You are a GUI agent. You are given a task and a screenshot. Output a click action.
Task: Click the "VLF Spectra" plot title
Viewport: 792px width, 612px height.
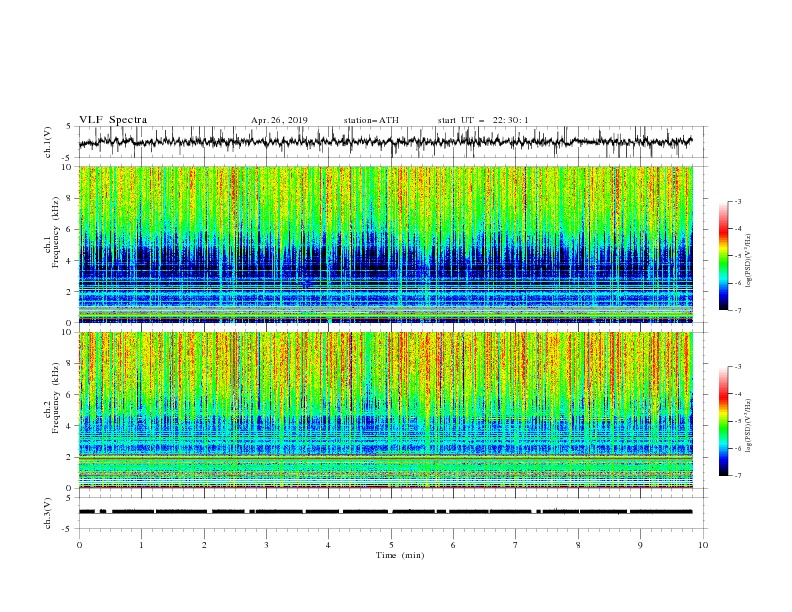[x=113, y=120]
